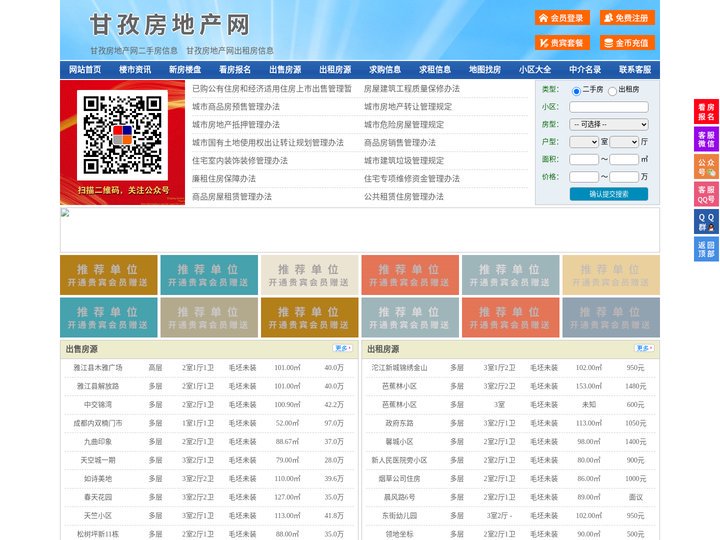This screenshot has width=720, height=540.
Task: Open 出租房源 navigation item
Action: coord(335,70)
